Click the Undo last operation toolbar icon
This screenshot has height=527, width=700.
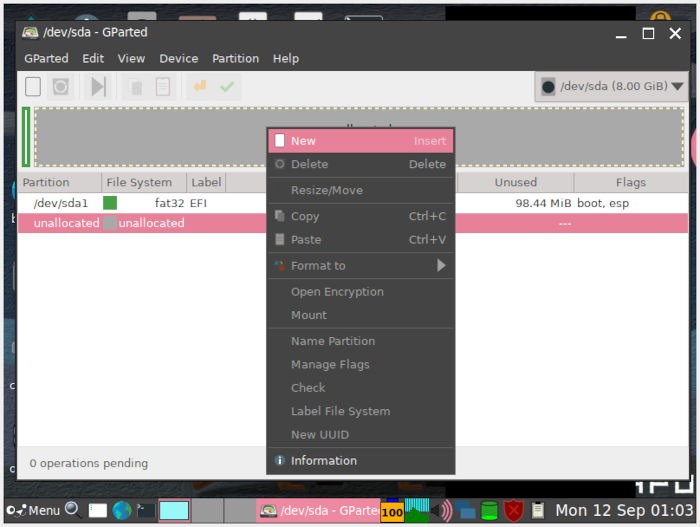click(200, 86)
